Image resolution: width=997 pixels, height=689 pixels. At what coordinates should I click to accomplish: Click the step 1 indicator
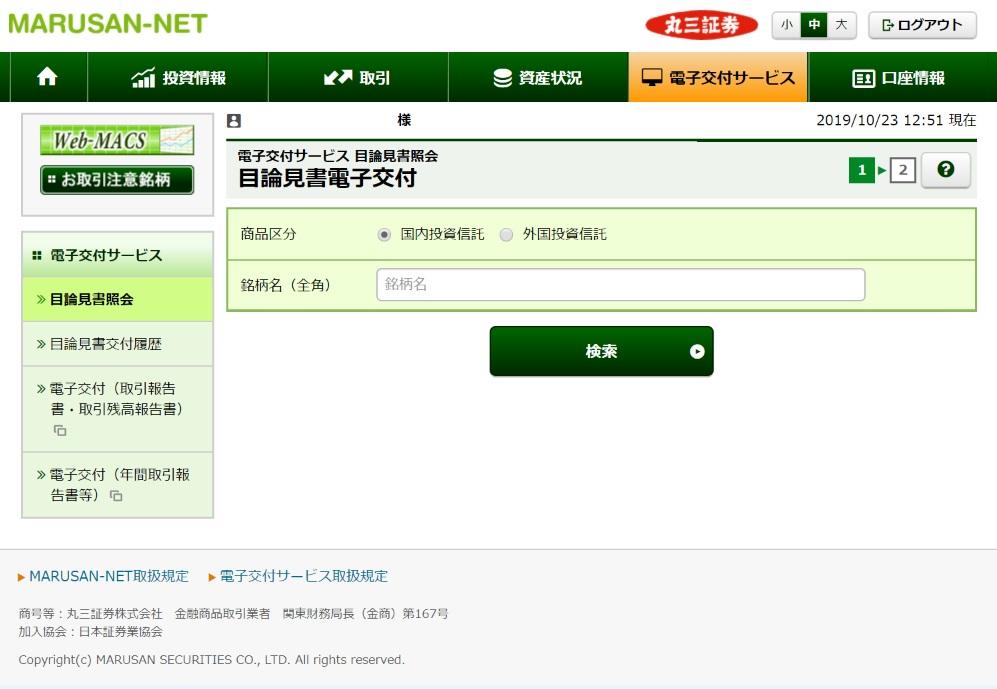tap(862, 170)
